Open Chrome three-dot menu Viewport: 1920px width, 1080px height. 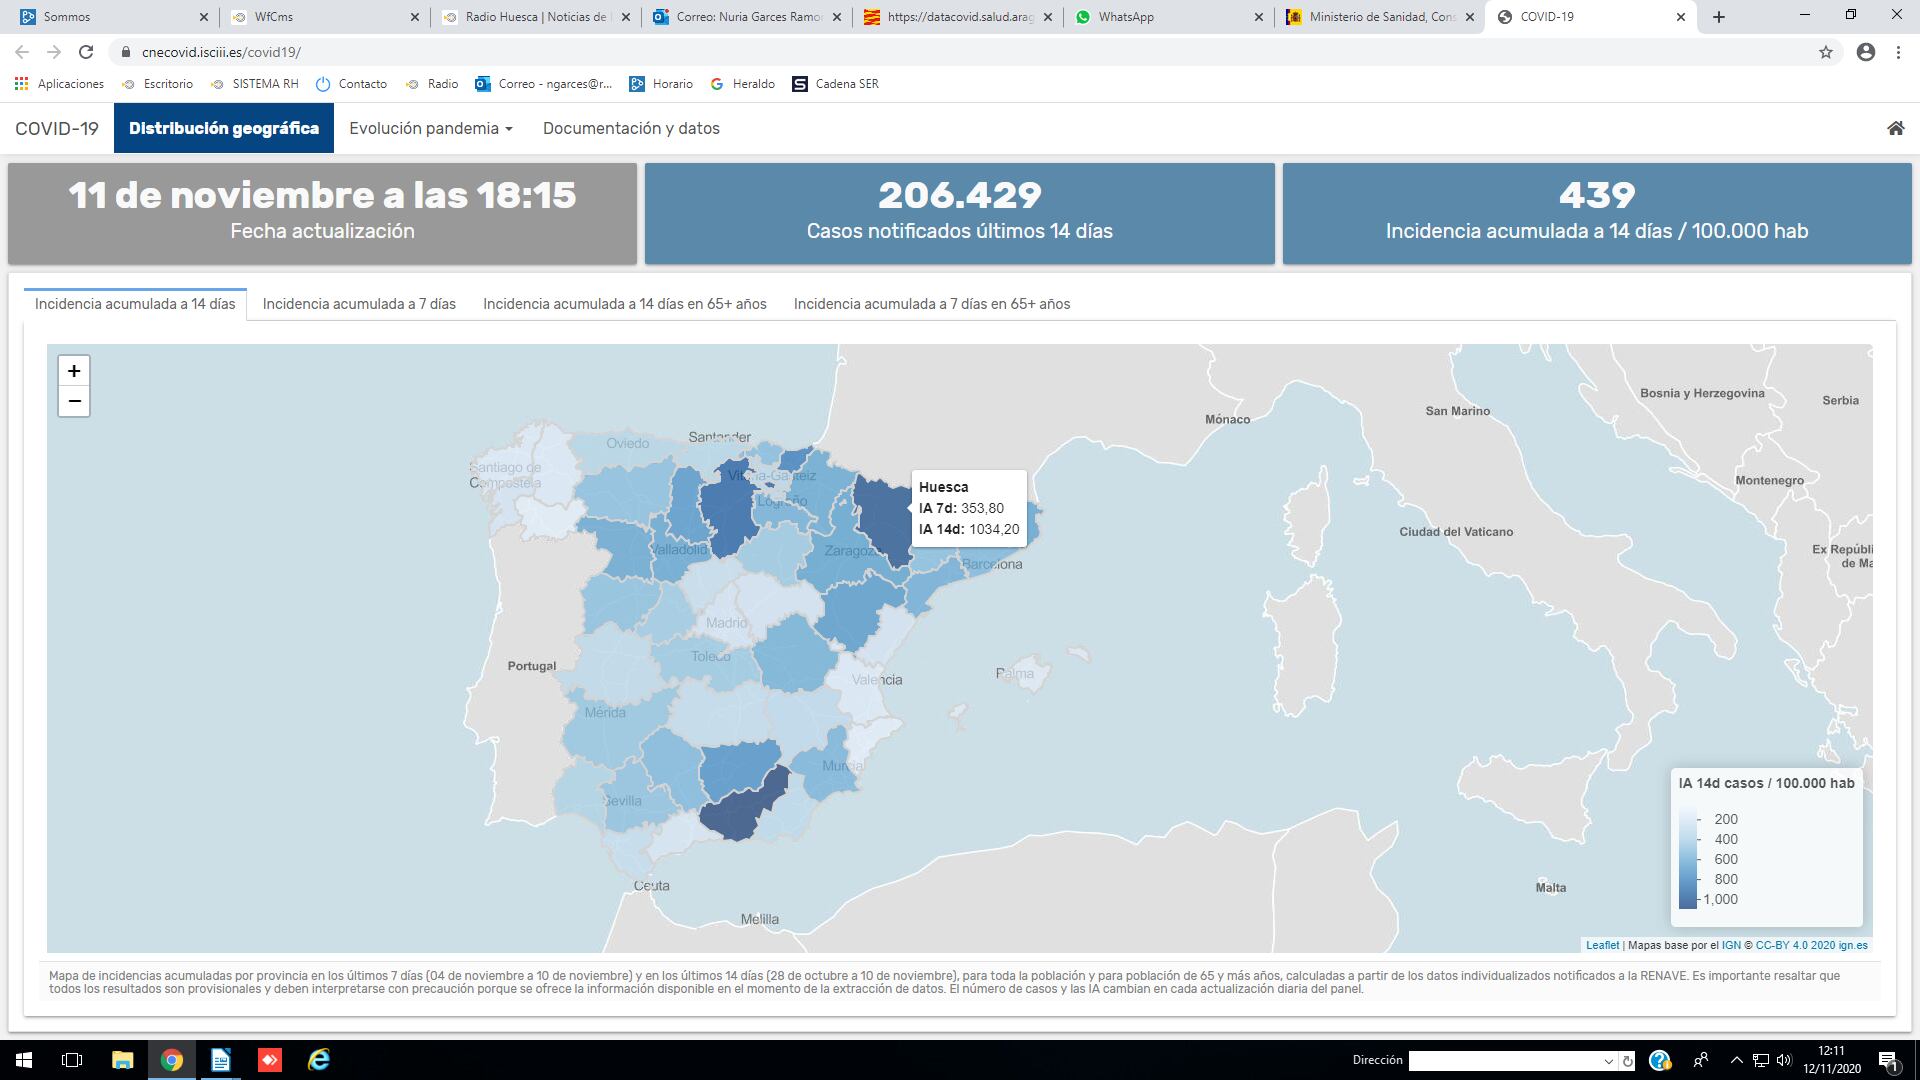(x=1898, y=52)
